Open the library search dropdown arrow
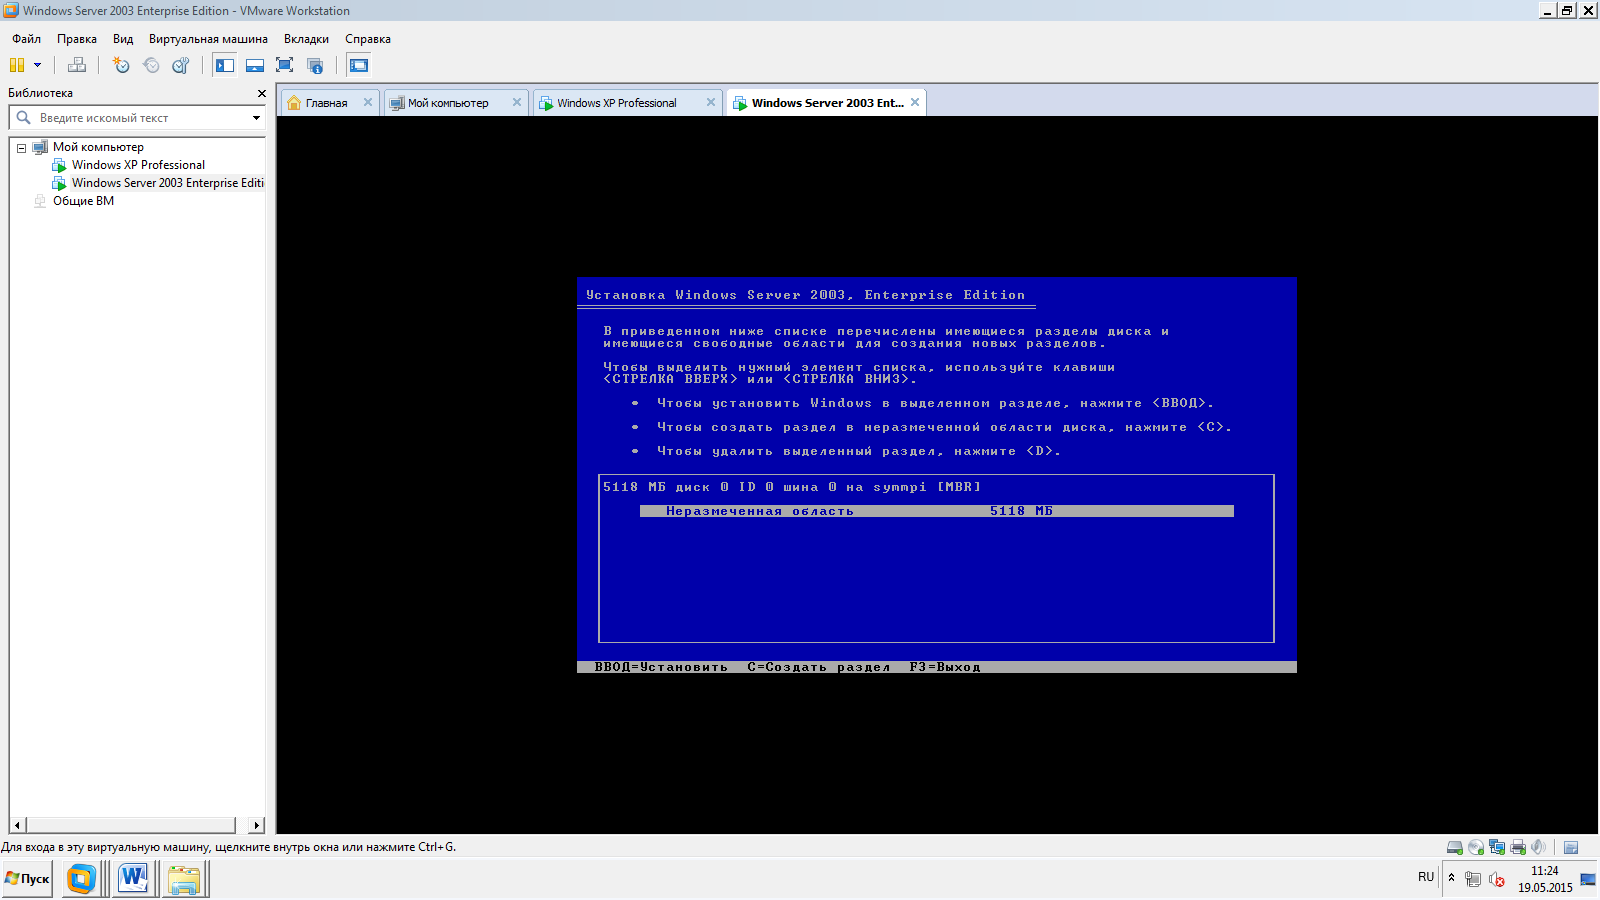 coord(257,118)
